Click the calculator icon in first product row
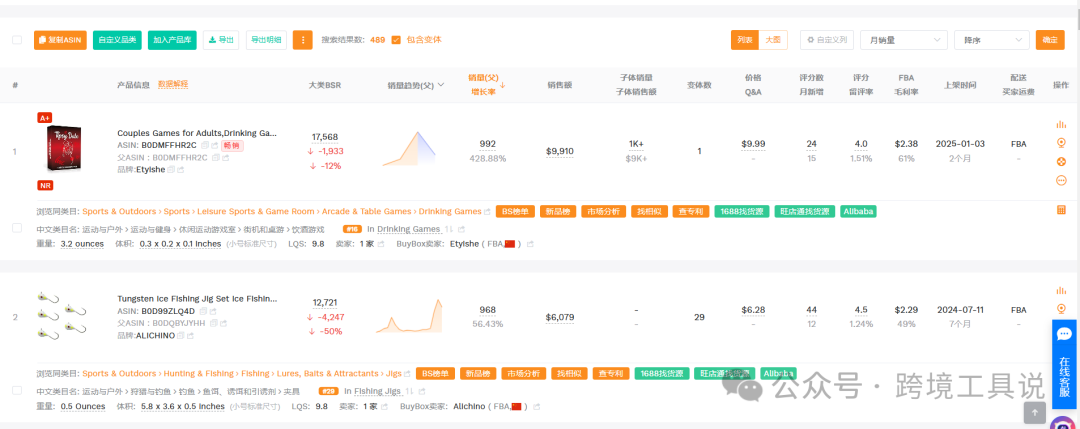The height and width of the screenshot is (429, 1080). coord(1061,210)
